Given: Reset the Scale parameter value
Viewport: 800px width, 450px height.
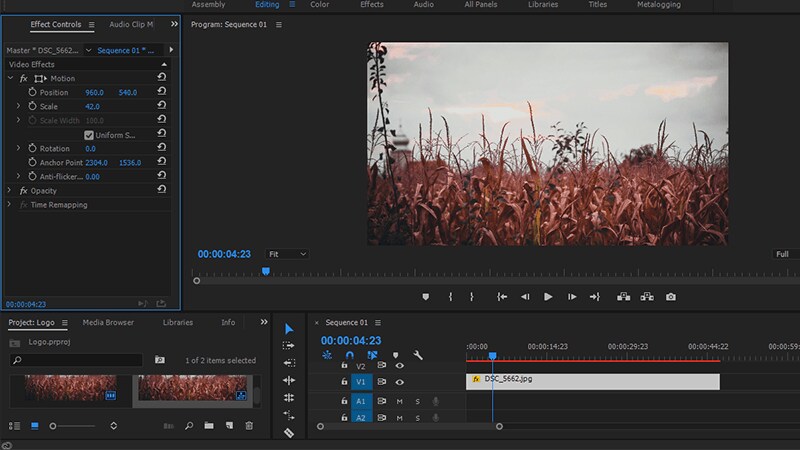Looking at the screenshot, I should click(x=162, y=105).
